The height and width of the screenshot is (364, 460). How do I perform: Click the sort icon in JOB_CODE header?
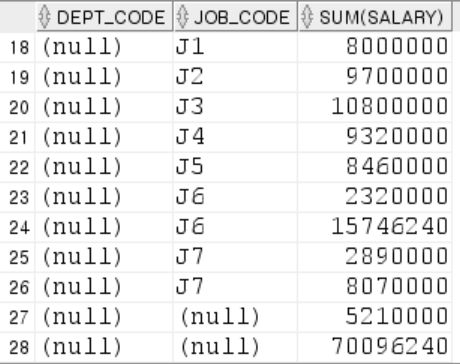182,17
